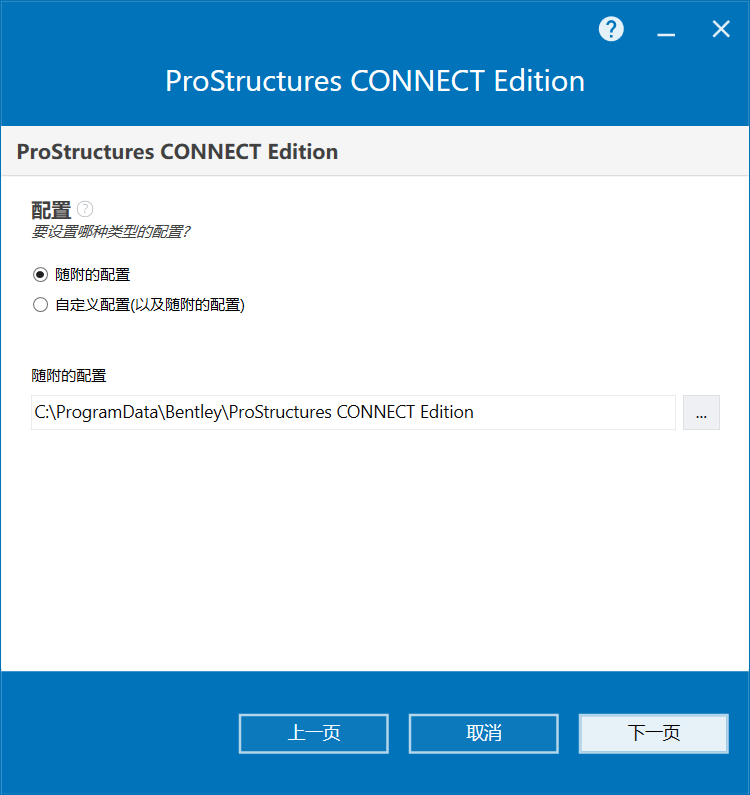Screen dimensions: 750x795
Task: Click the 自定义配置(以及随附的配置) label text
Action: 150,305
